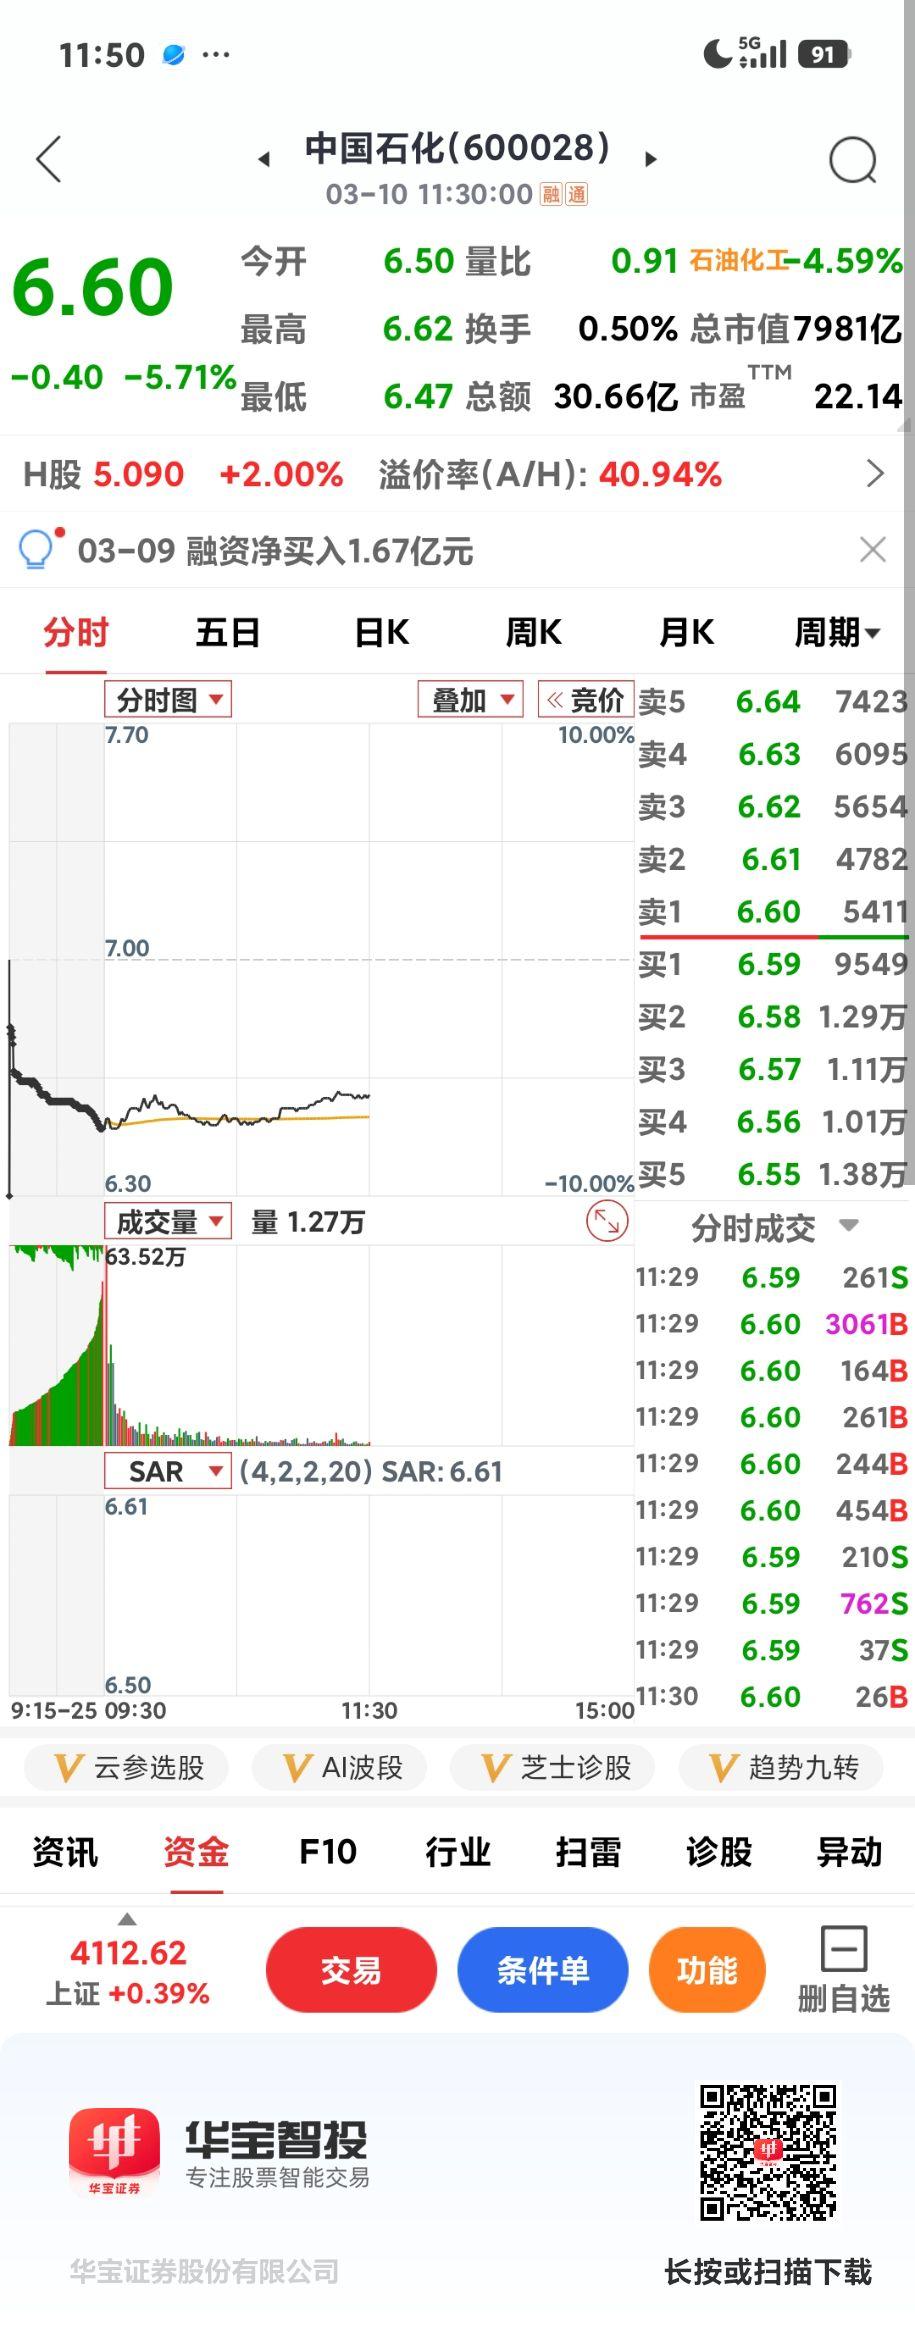Viewport: 915px width, 2325px height.
Task: Tap the 11:30 26B trade row
Action: click(x=772, y=1696)
